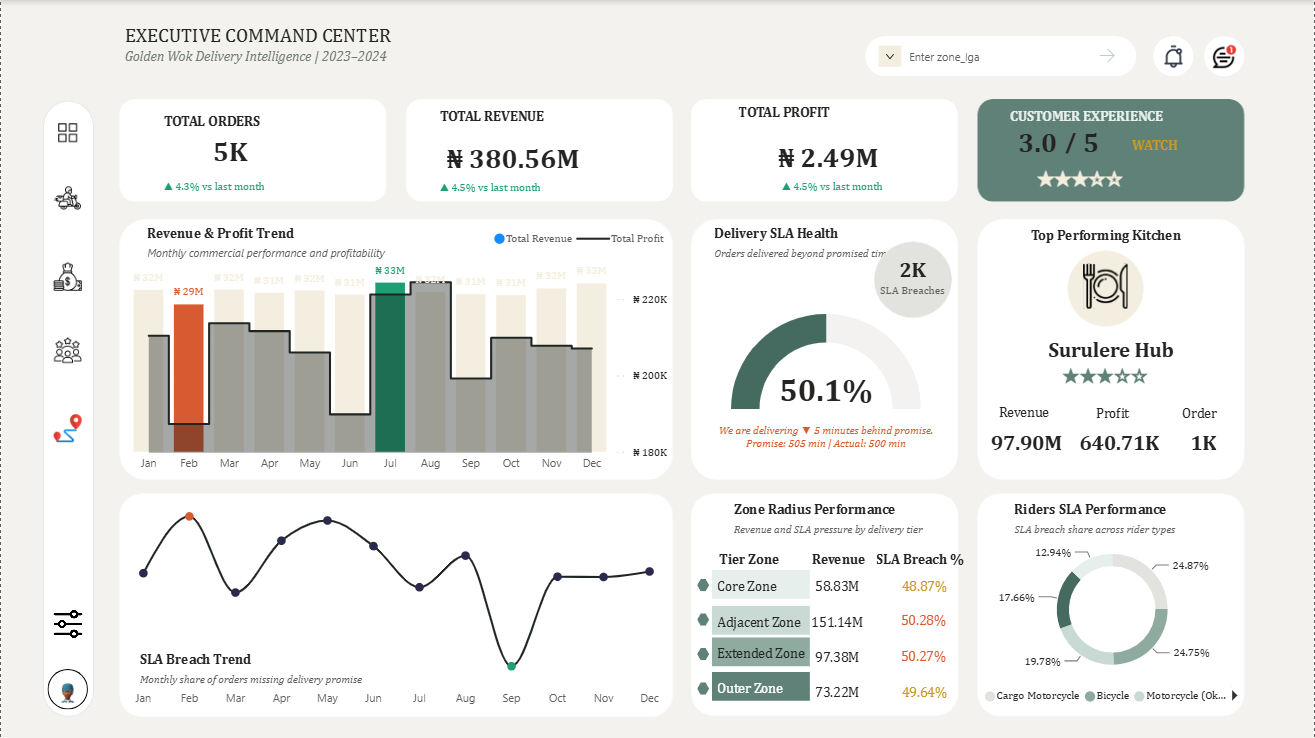This screenshot has width=1315, height=738.
Task: Click the 2K SLA Breaches bubble
Action: [x=912, y=280]
